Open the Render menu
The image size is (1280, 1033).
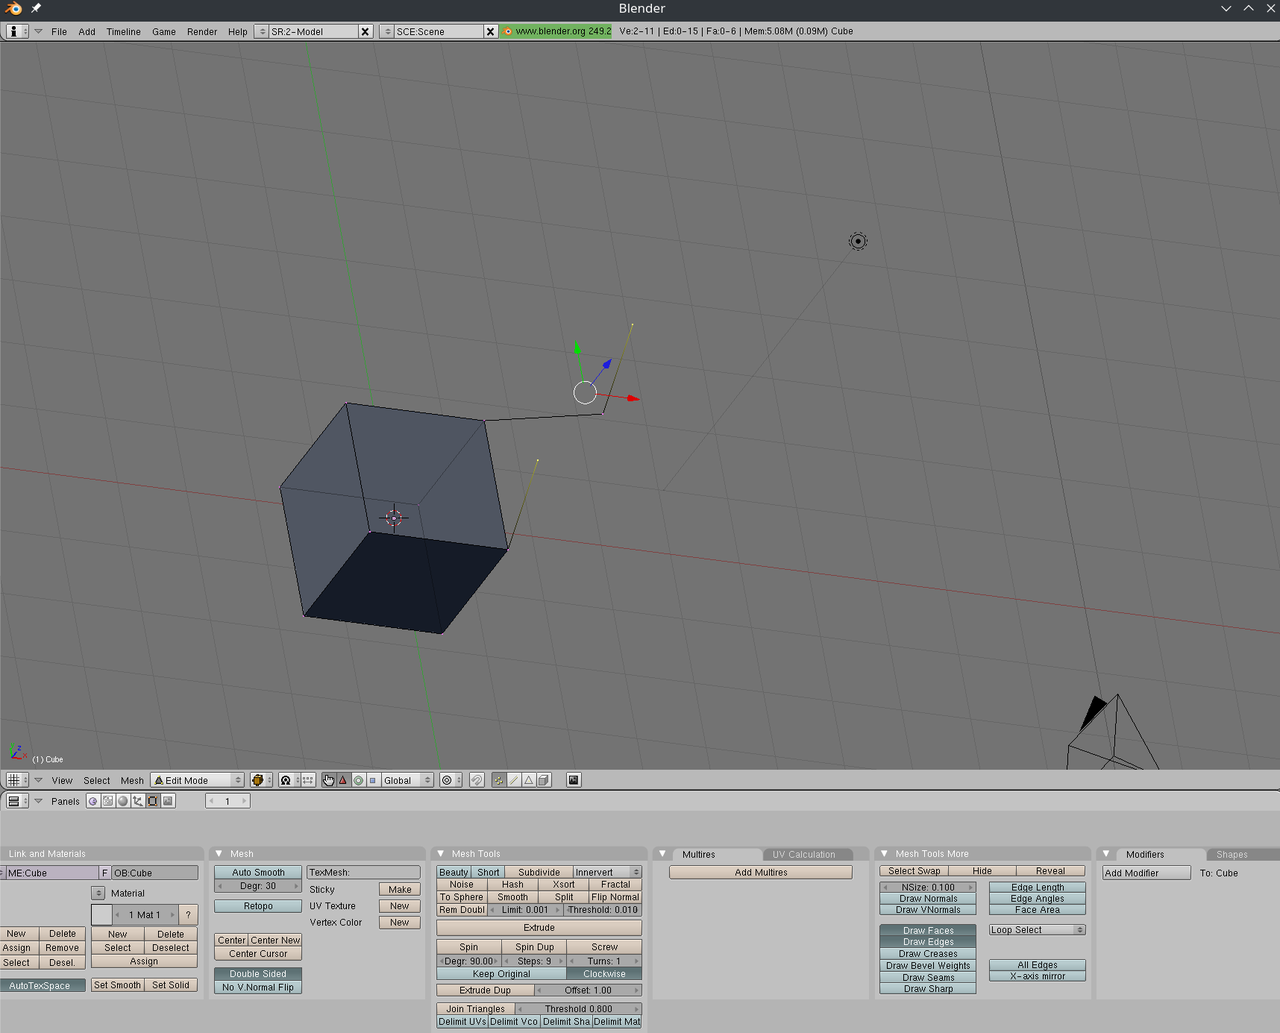pos(202,31)
